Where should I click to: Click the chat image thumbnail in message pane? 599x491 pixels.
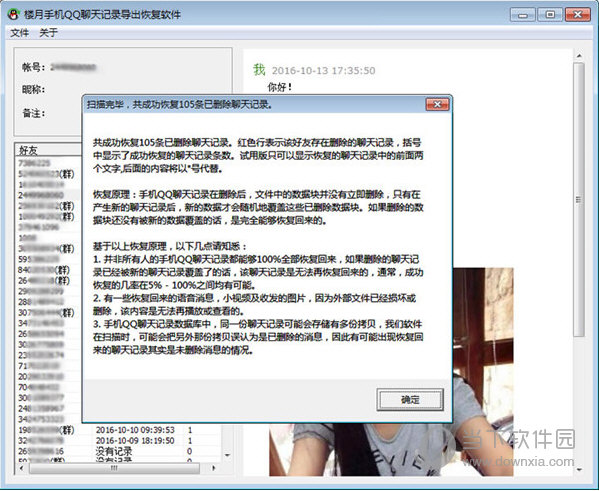click(x=391, y=372)
